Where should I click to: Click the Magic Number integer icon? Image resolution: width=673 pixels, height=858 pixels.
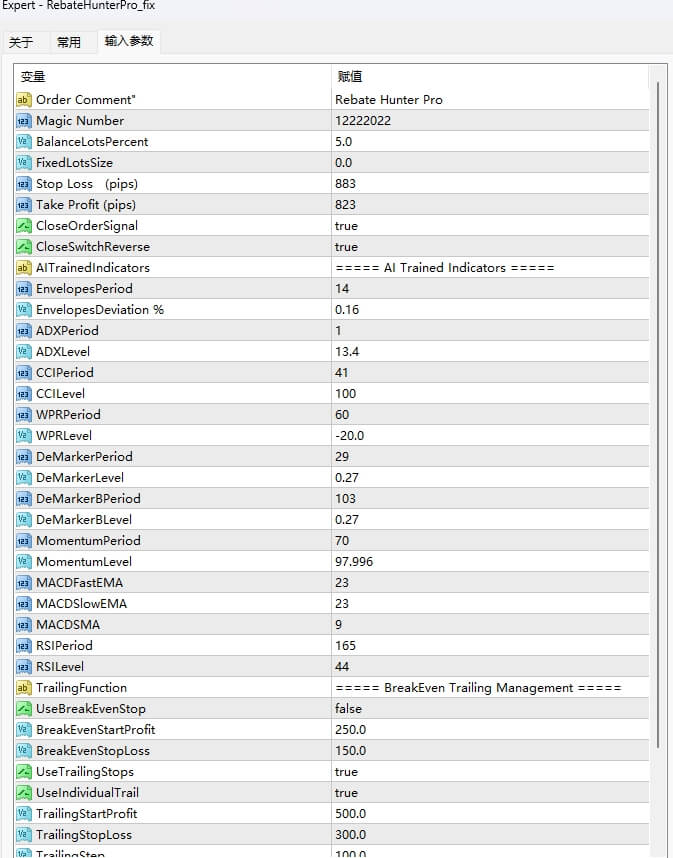(x=24, y=121)
